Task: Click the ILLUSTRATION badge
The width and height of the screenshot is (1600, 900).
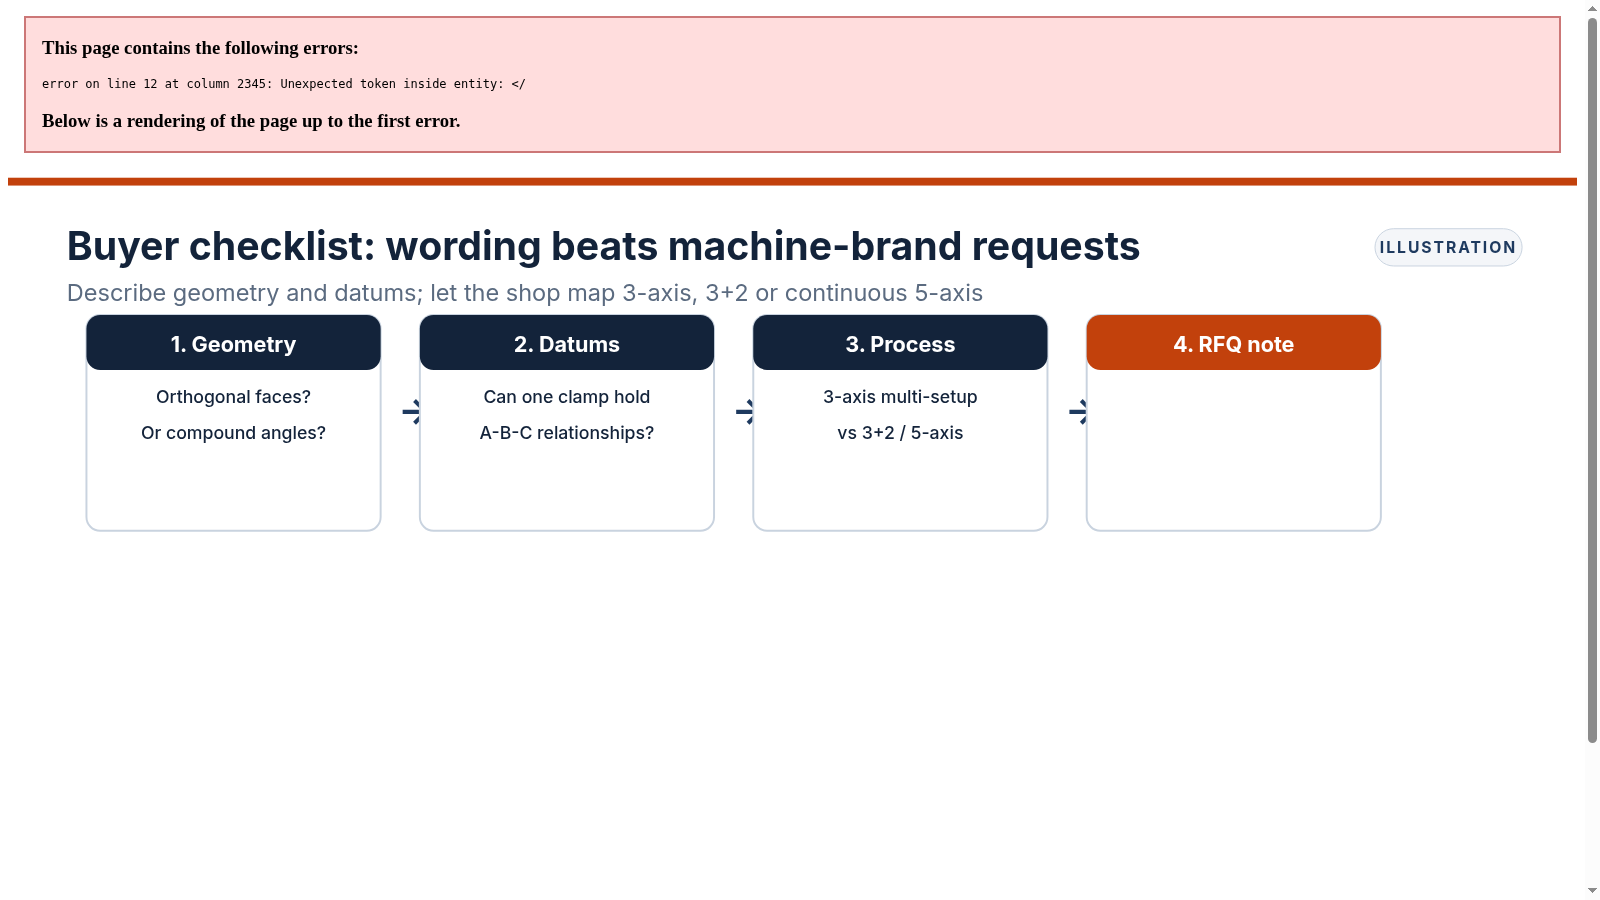Action: (x=1448, y=247)
